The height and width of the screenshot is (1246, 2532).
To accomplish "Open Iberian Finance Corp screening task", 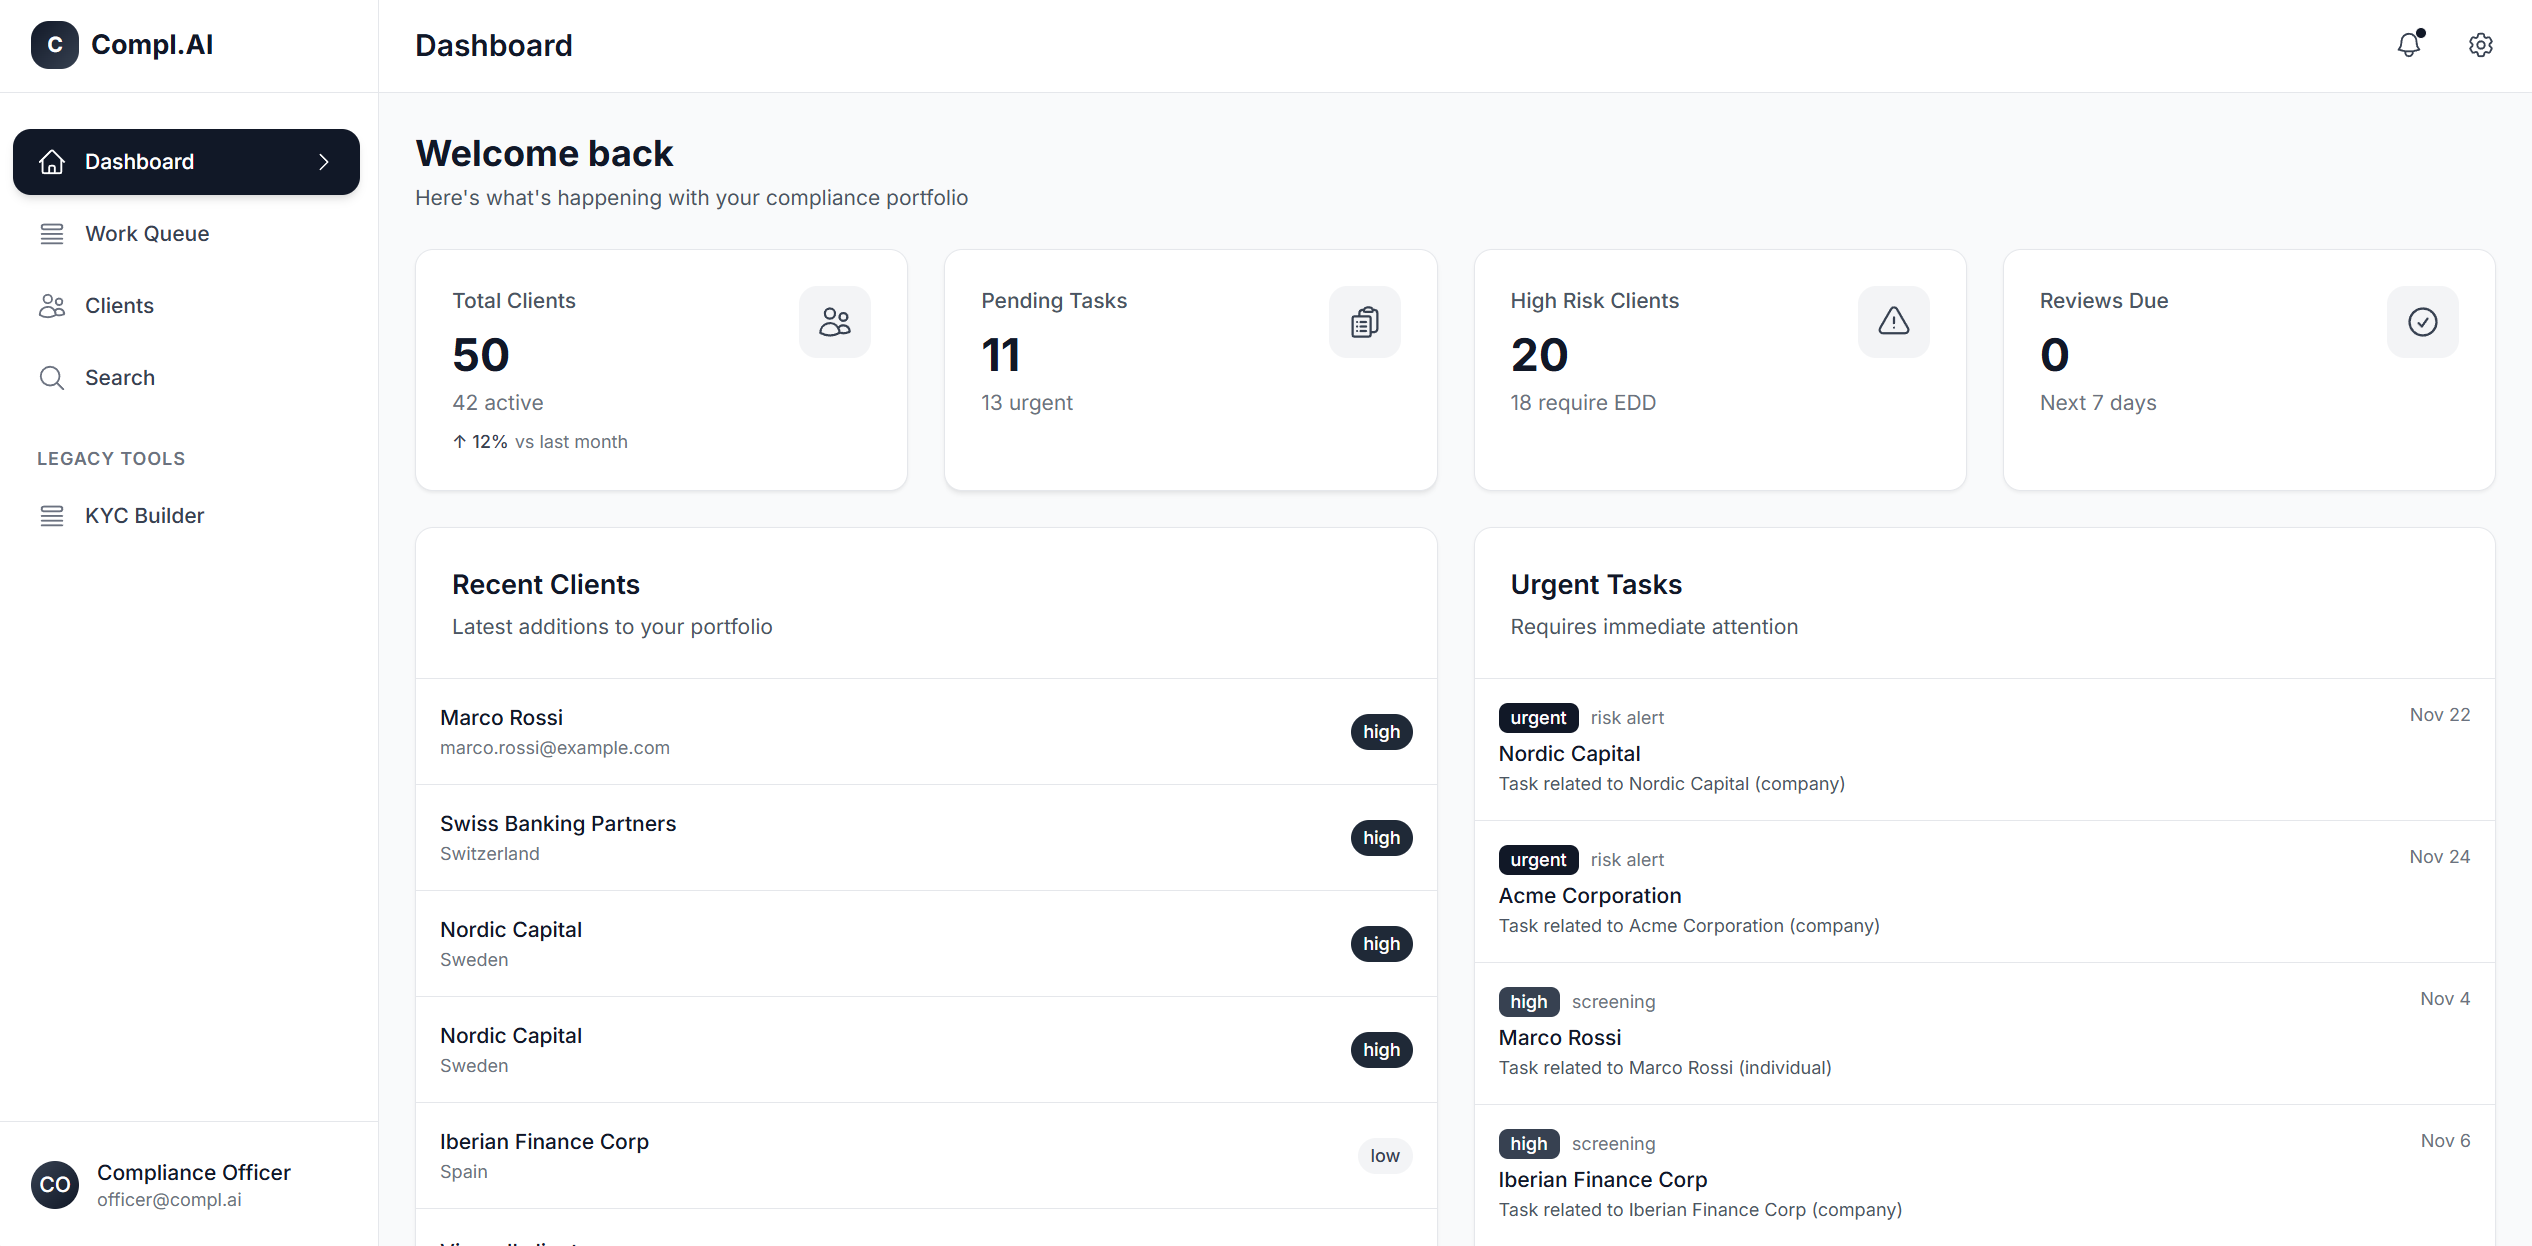I will [x=1602, y=1180].
